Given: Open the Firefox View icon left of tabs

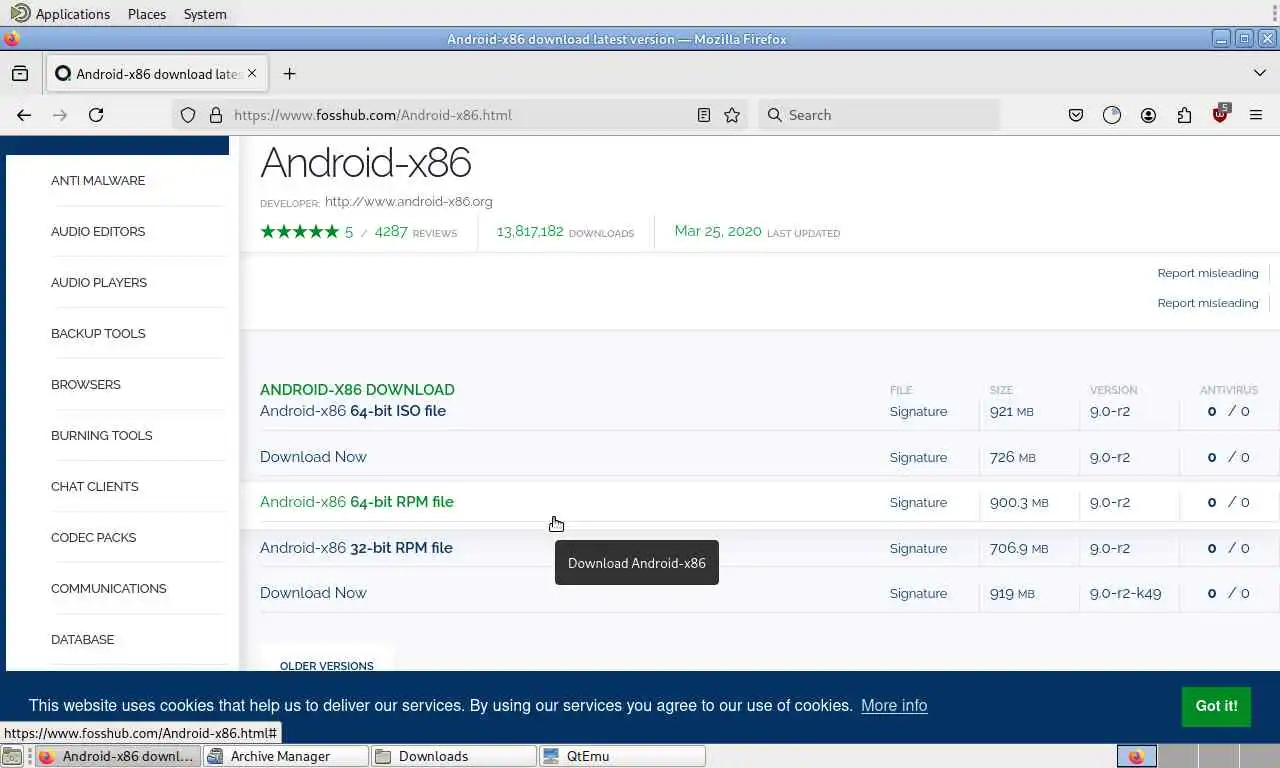Looking at the screenshot, I should (x=20, y=73).
